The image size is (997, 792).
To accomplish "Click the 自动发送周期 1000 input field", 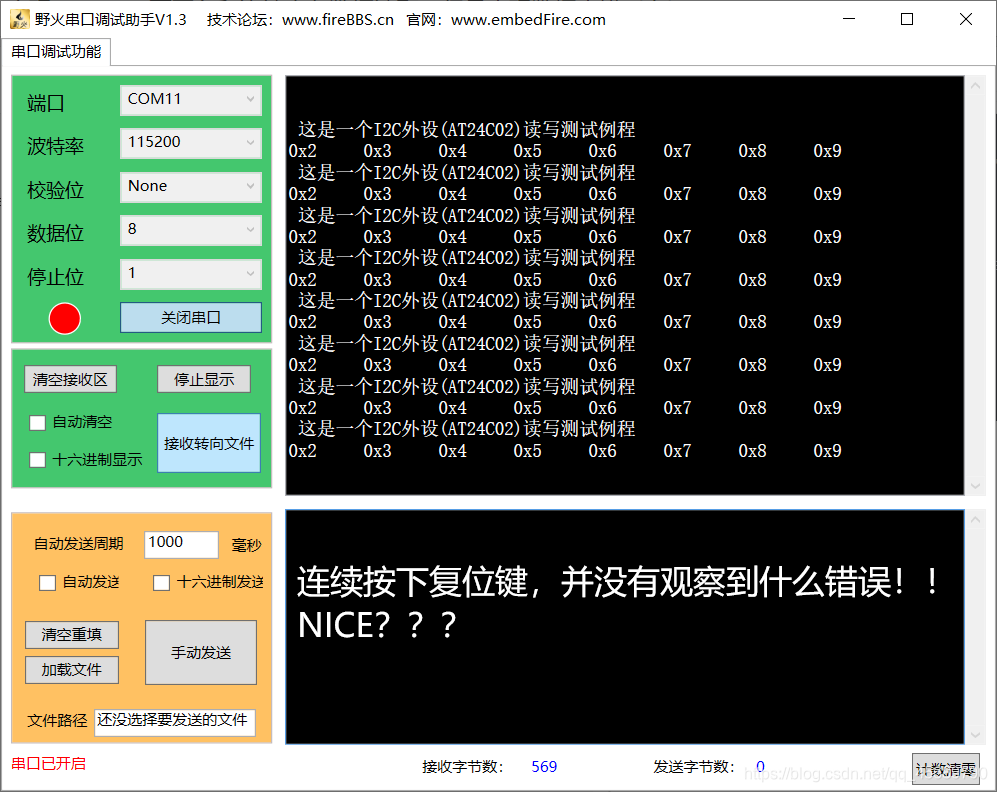I will click(x=181, y=544).
